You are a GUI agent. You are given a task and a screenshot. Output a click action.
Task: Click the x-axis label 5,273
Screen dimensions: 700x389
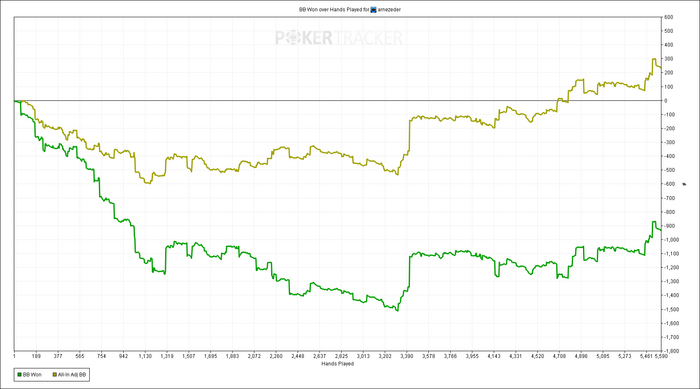coord(625,356)
